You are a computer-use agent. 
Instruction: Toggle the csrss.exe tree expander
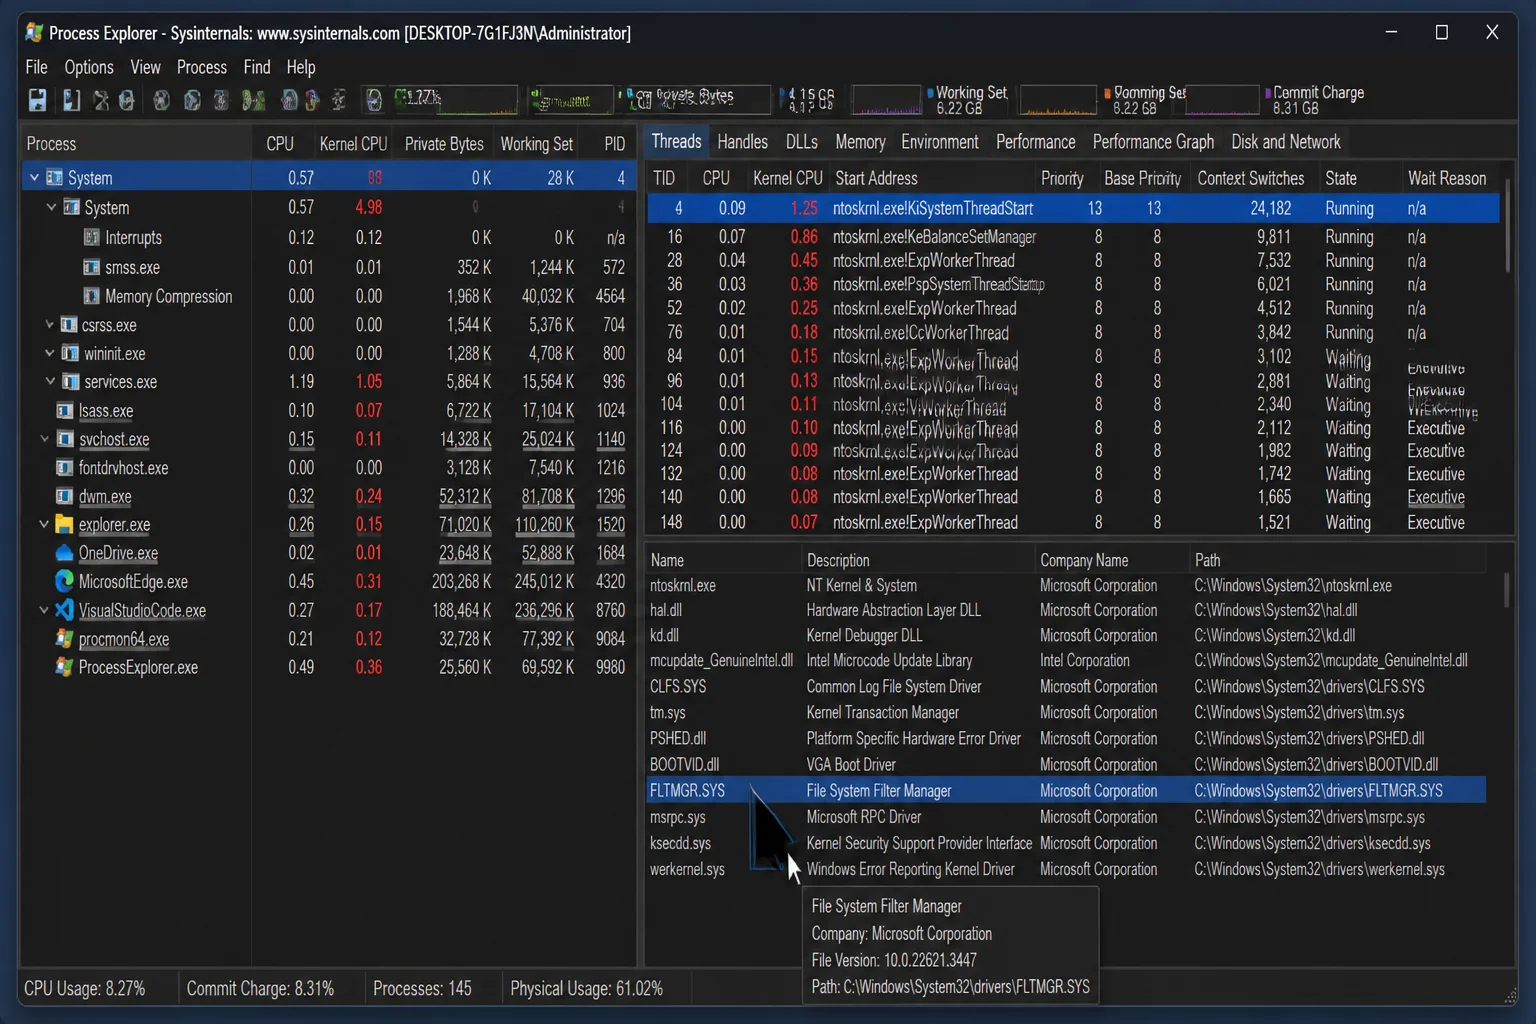49,325
